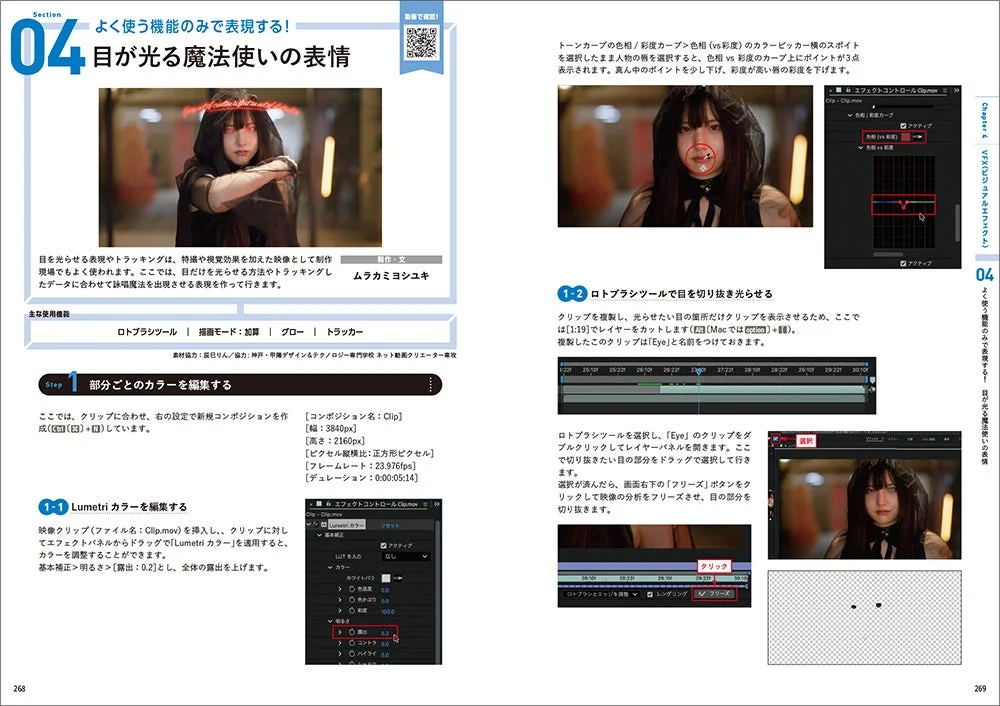
Task: Click the eyedropper next to 色相 (vs 彩度)
Action: [917, 137]
